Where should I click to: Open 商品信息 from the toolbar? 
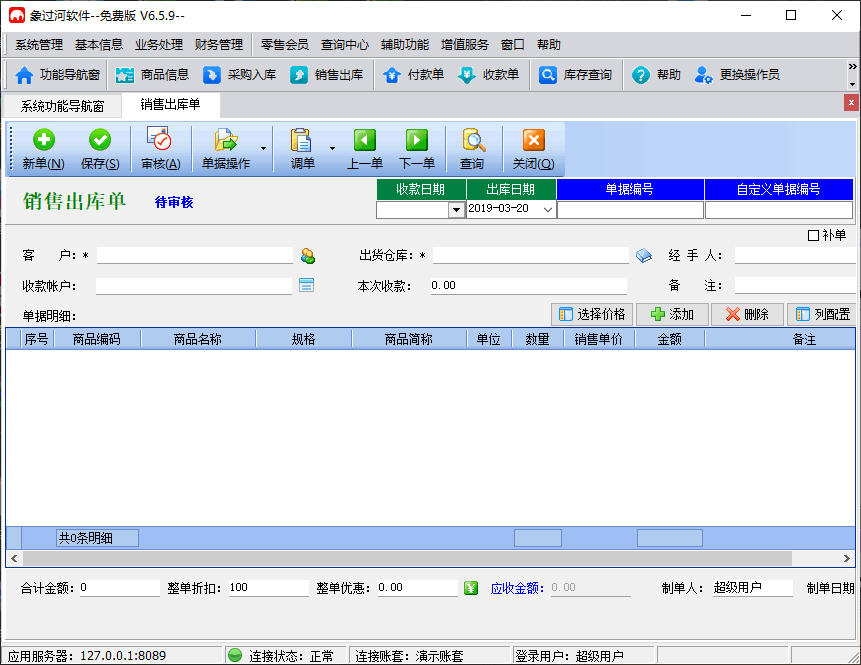point(152,75)
